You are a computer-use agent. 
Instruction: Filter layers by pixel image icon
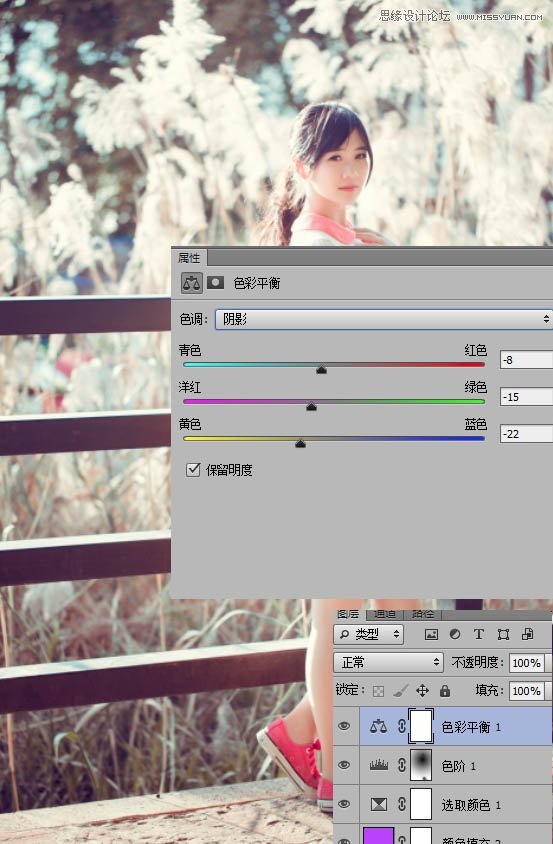[431, 634]
